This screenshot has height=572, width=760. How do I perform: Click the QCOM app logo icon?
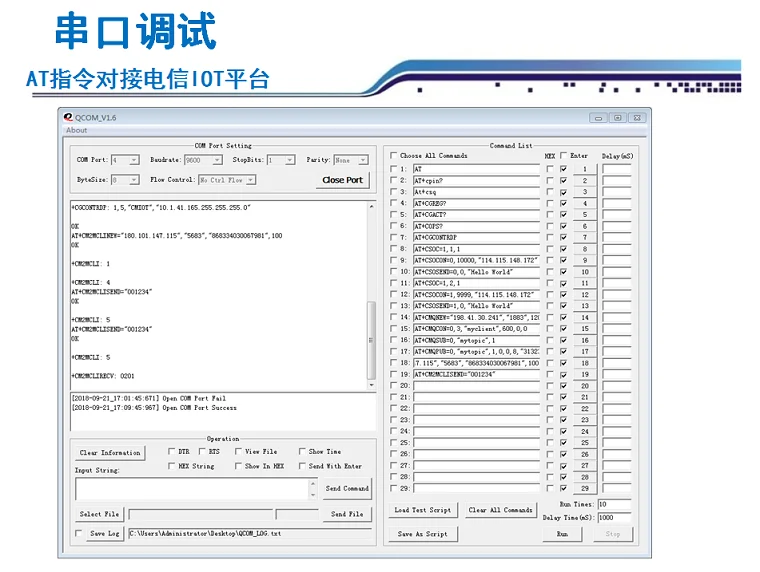point(68,117)
